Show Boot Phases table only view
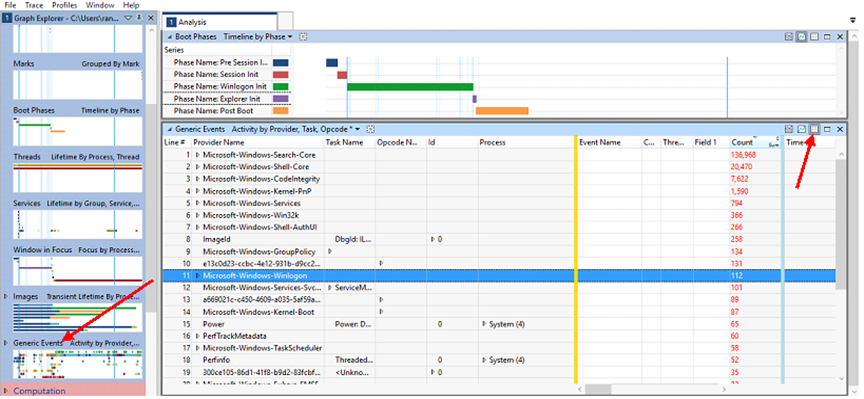The height and width of the screenshot is (399, 864). pyautogui.click(x=814, y=37)
